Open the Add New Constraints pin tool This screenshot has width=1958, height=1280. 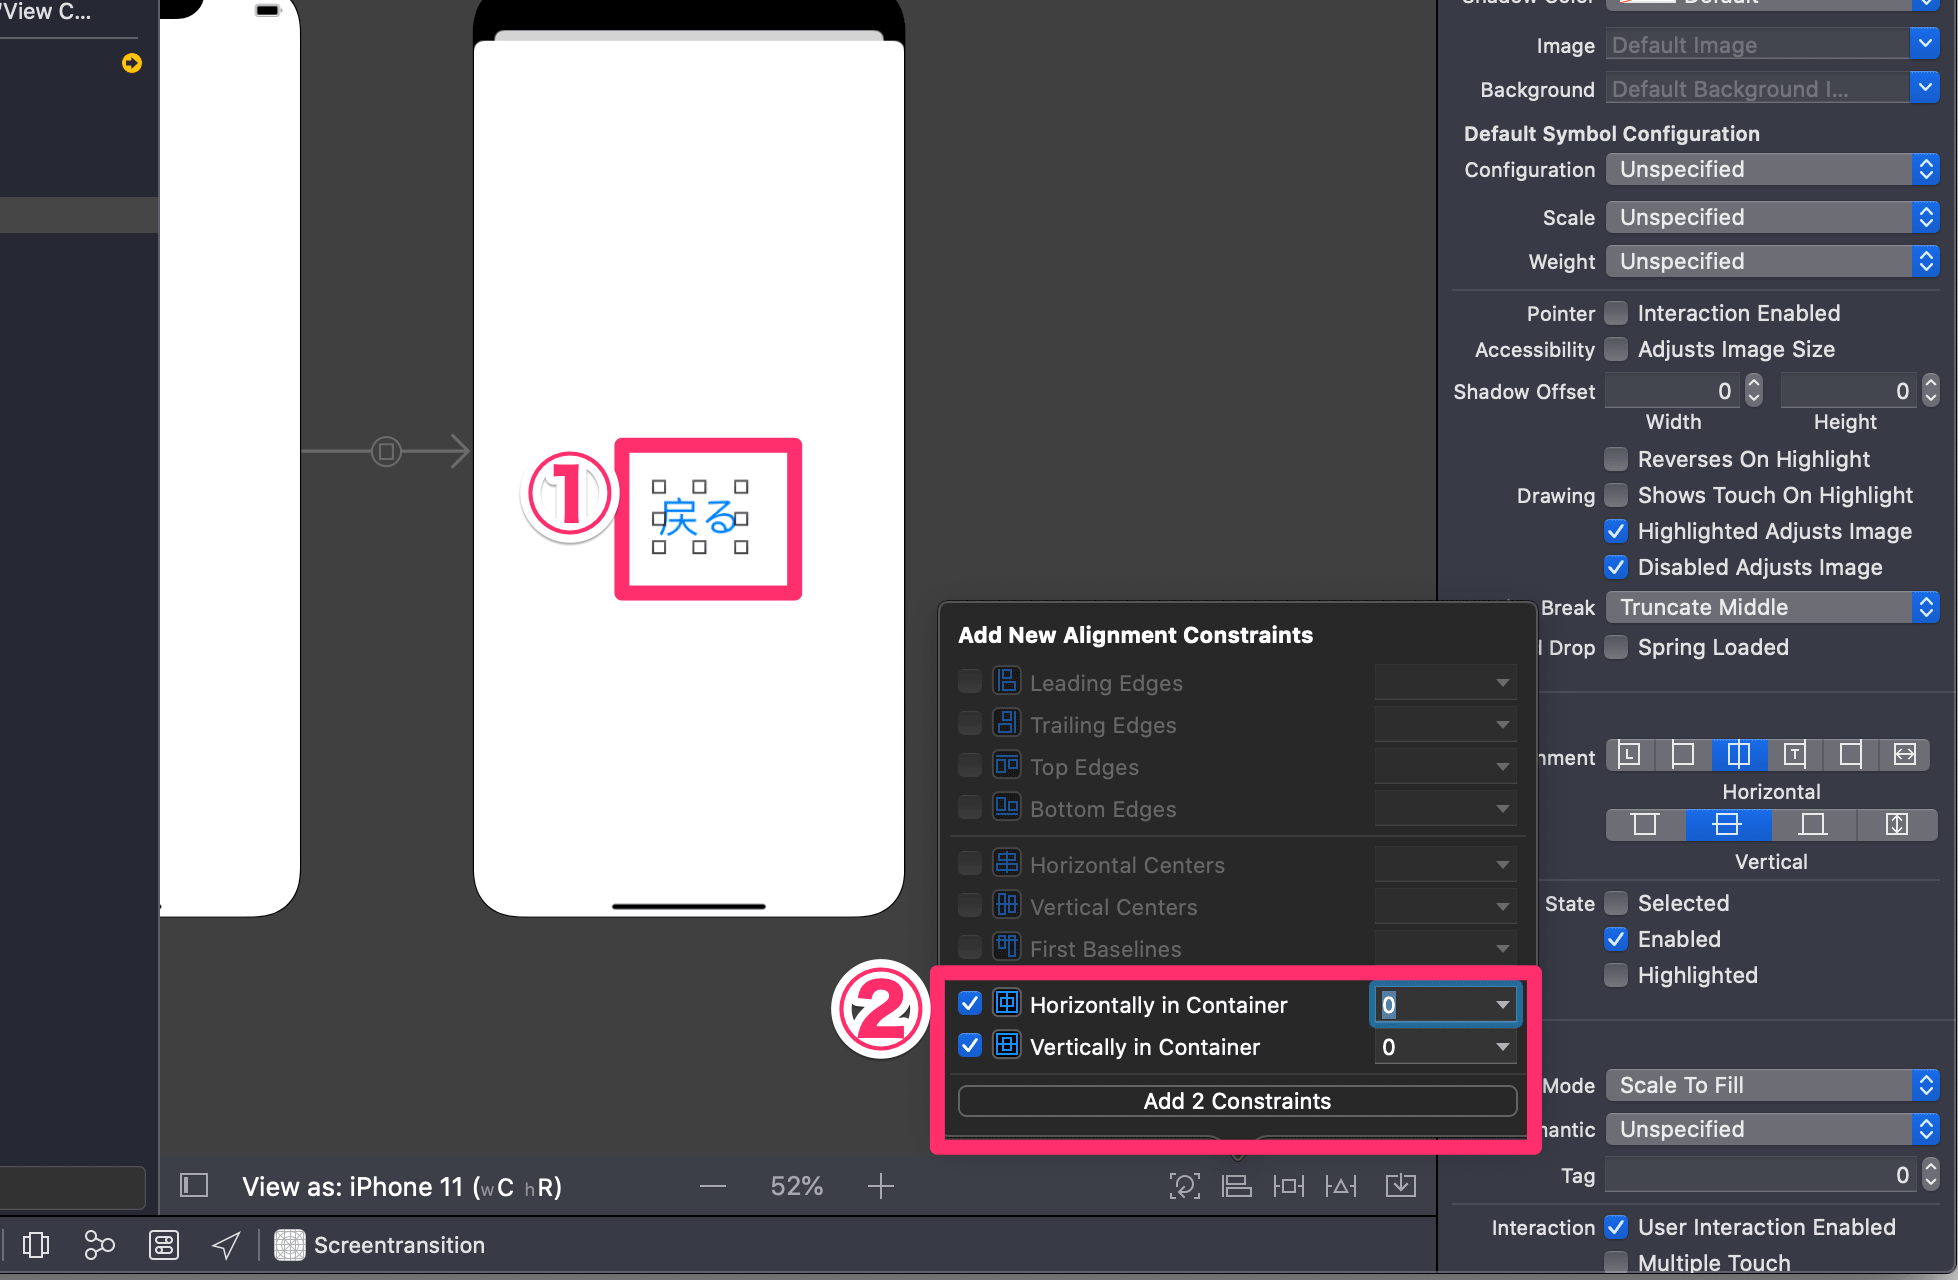[x=1289, y=1186]
